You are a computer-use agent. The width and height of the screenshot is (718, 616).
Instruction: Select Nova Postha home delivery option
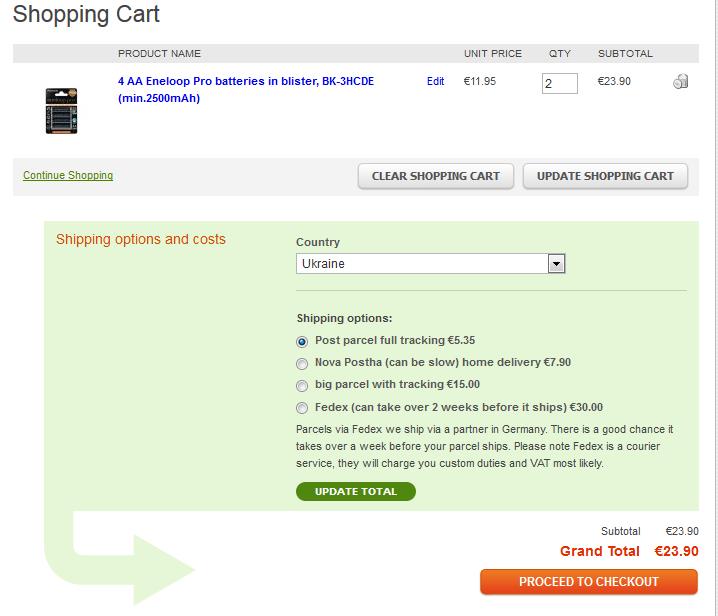click(302, 363)
